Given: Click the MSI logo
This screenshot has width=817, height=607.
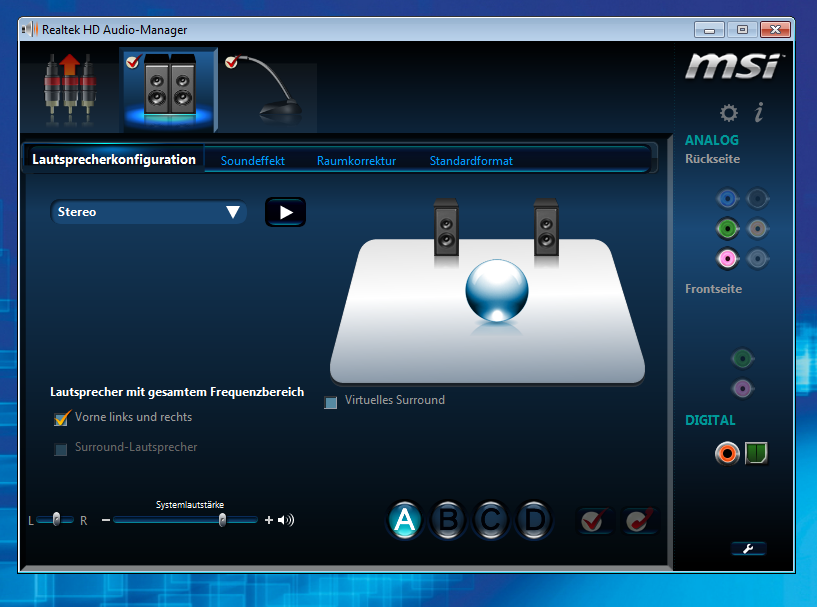Looking at the screenshot, I should click(734, 66).
